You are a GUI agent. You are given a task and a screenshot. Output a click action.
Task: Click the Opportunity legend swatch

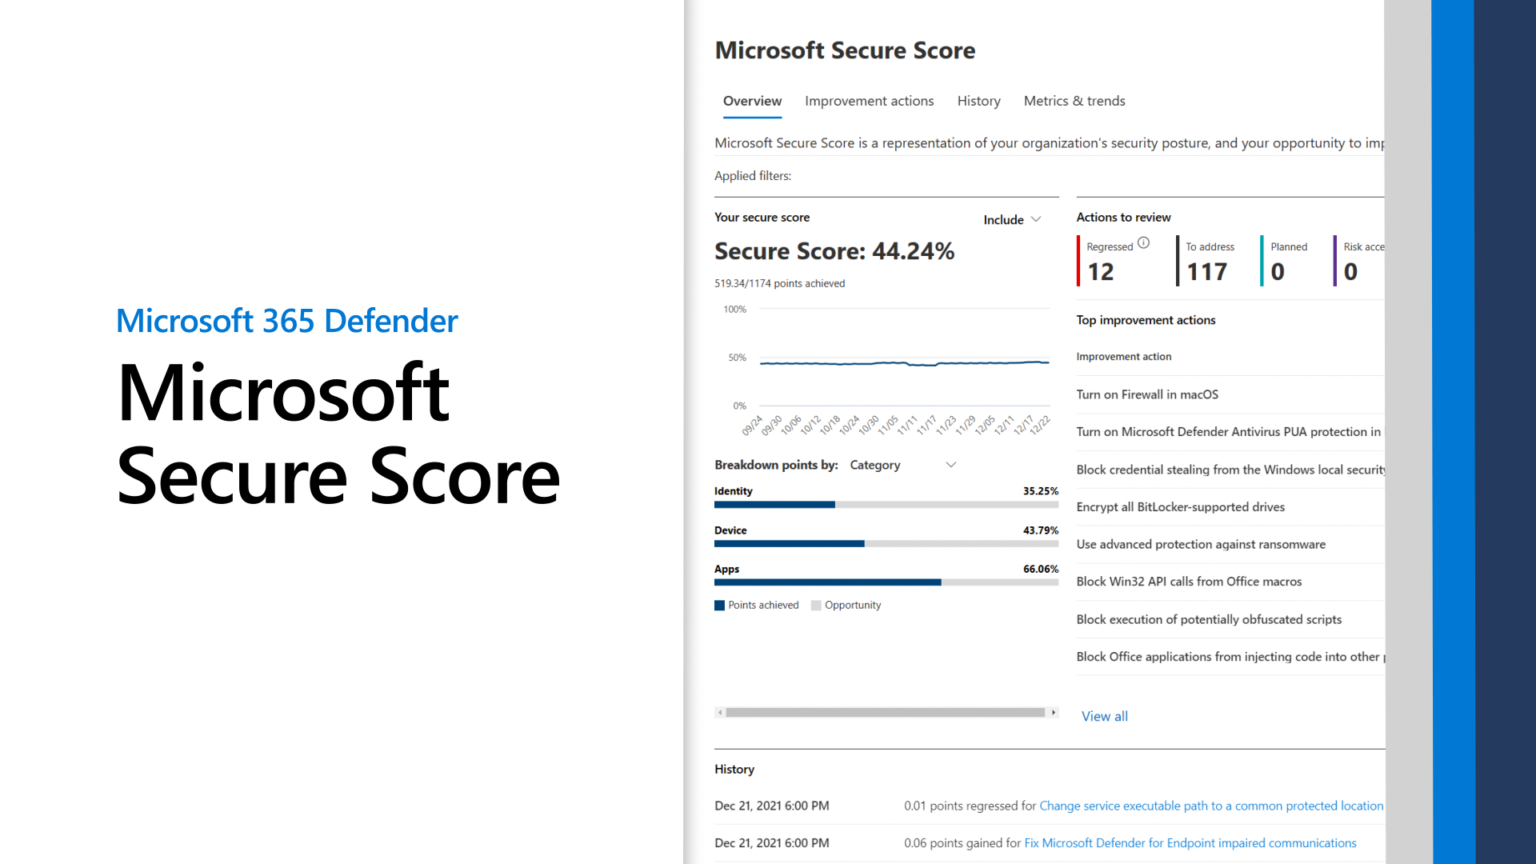[x=817, y=605]
